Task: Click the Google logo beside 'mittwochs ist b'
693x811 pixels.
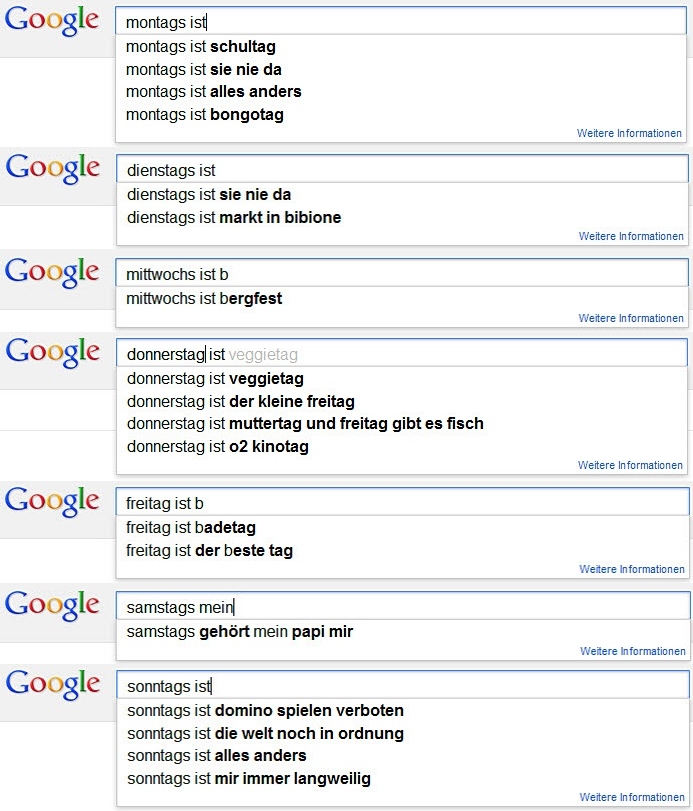Action: point(52,272)
